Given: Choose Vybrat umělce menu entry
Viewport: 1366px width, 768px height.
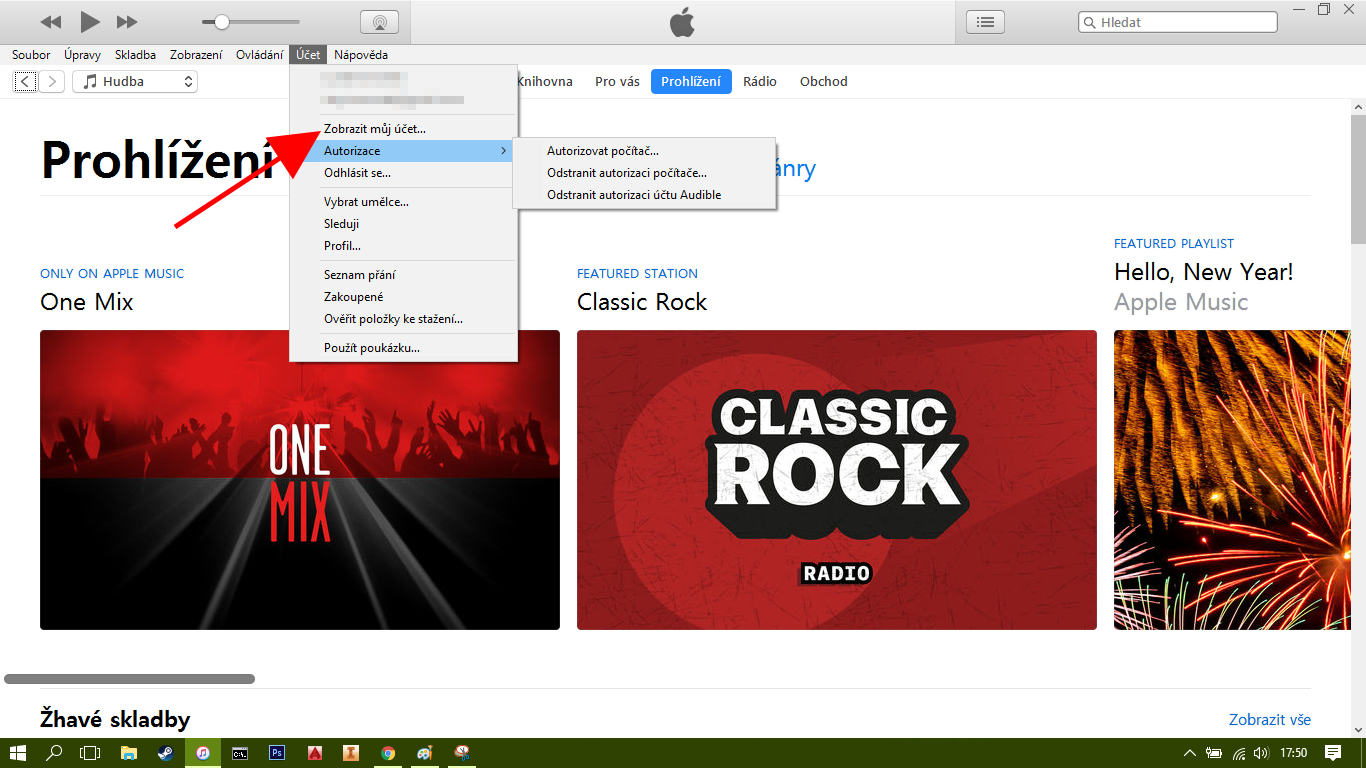Looking at the screenshot, I should (403, 202).
